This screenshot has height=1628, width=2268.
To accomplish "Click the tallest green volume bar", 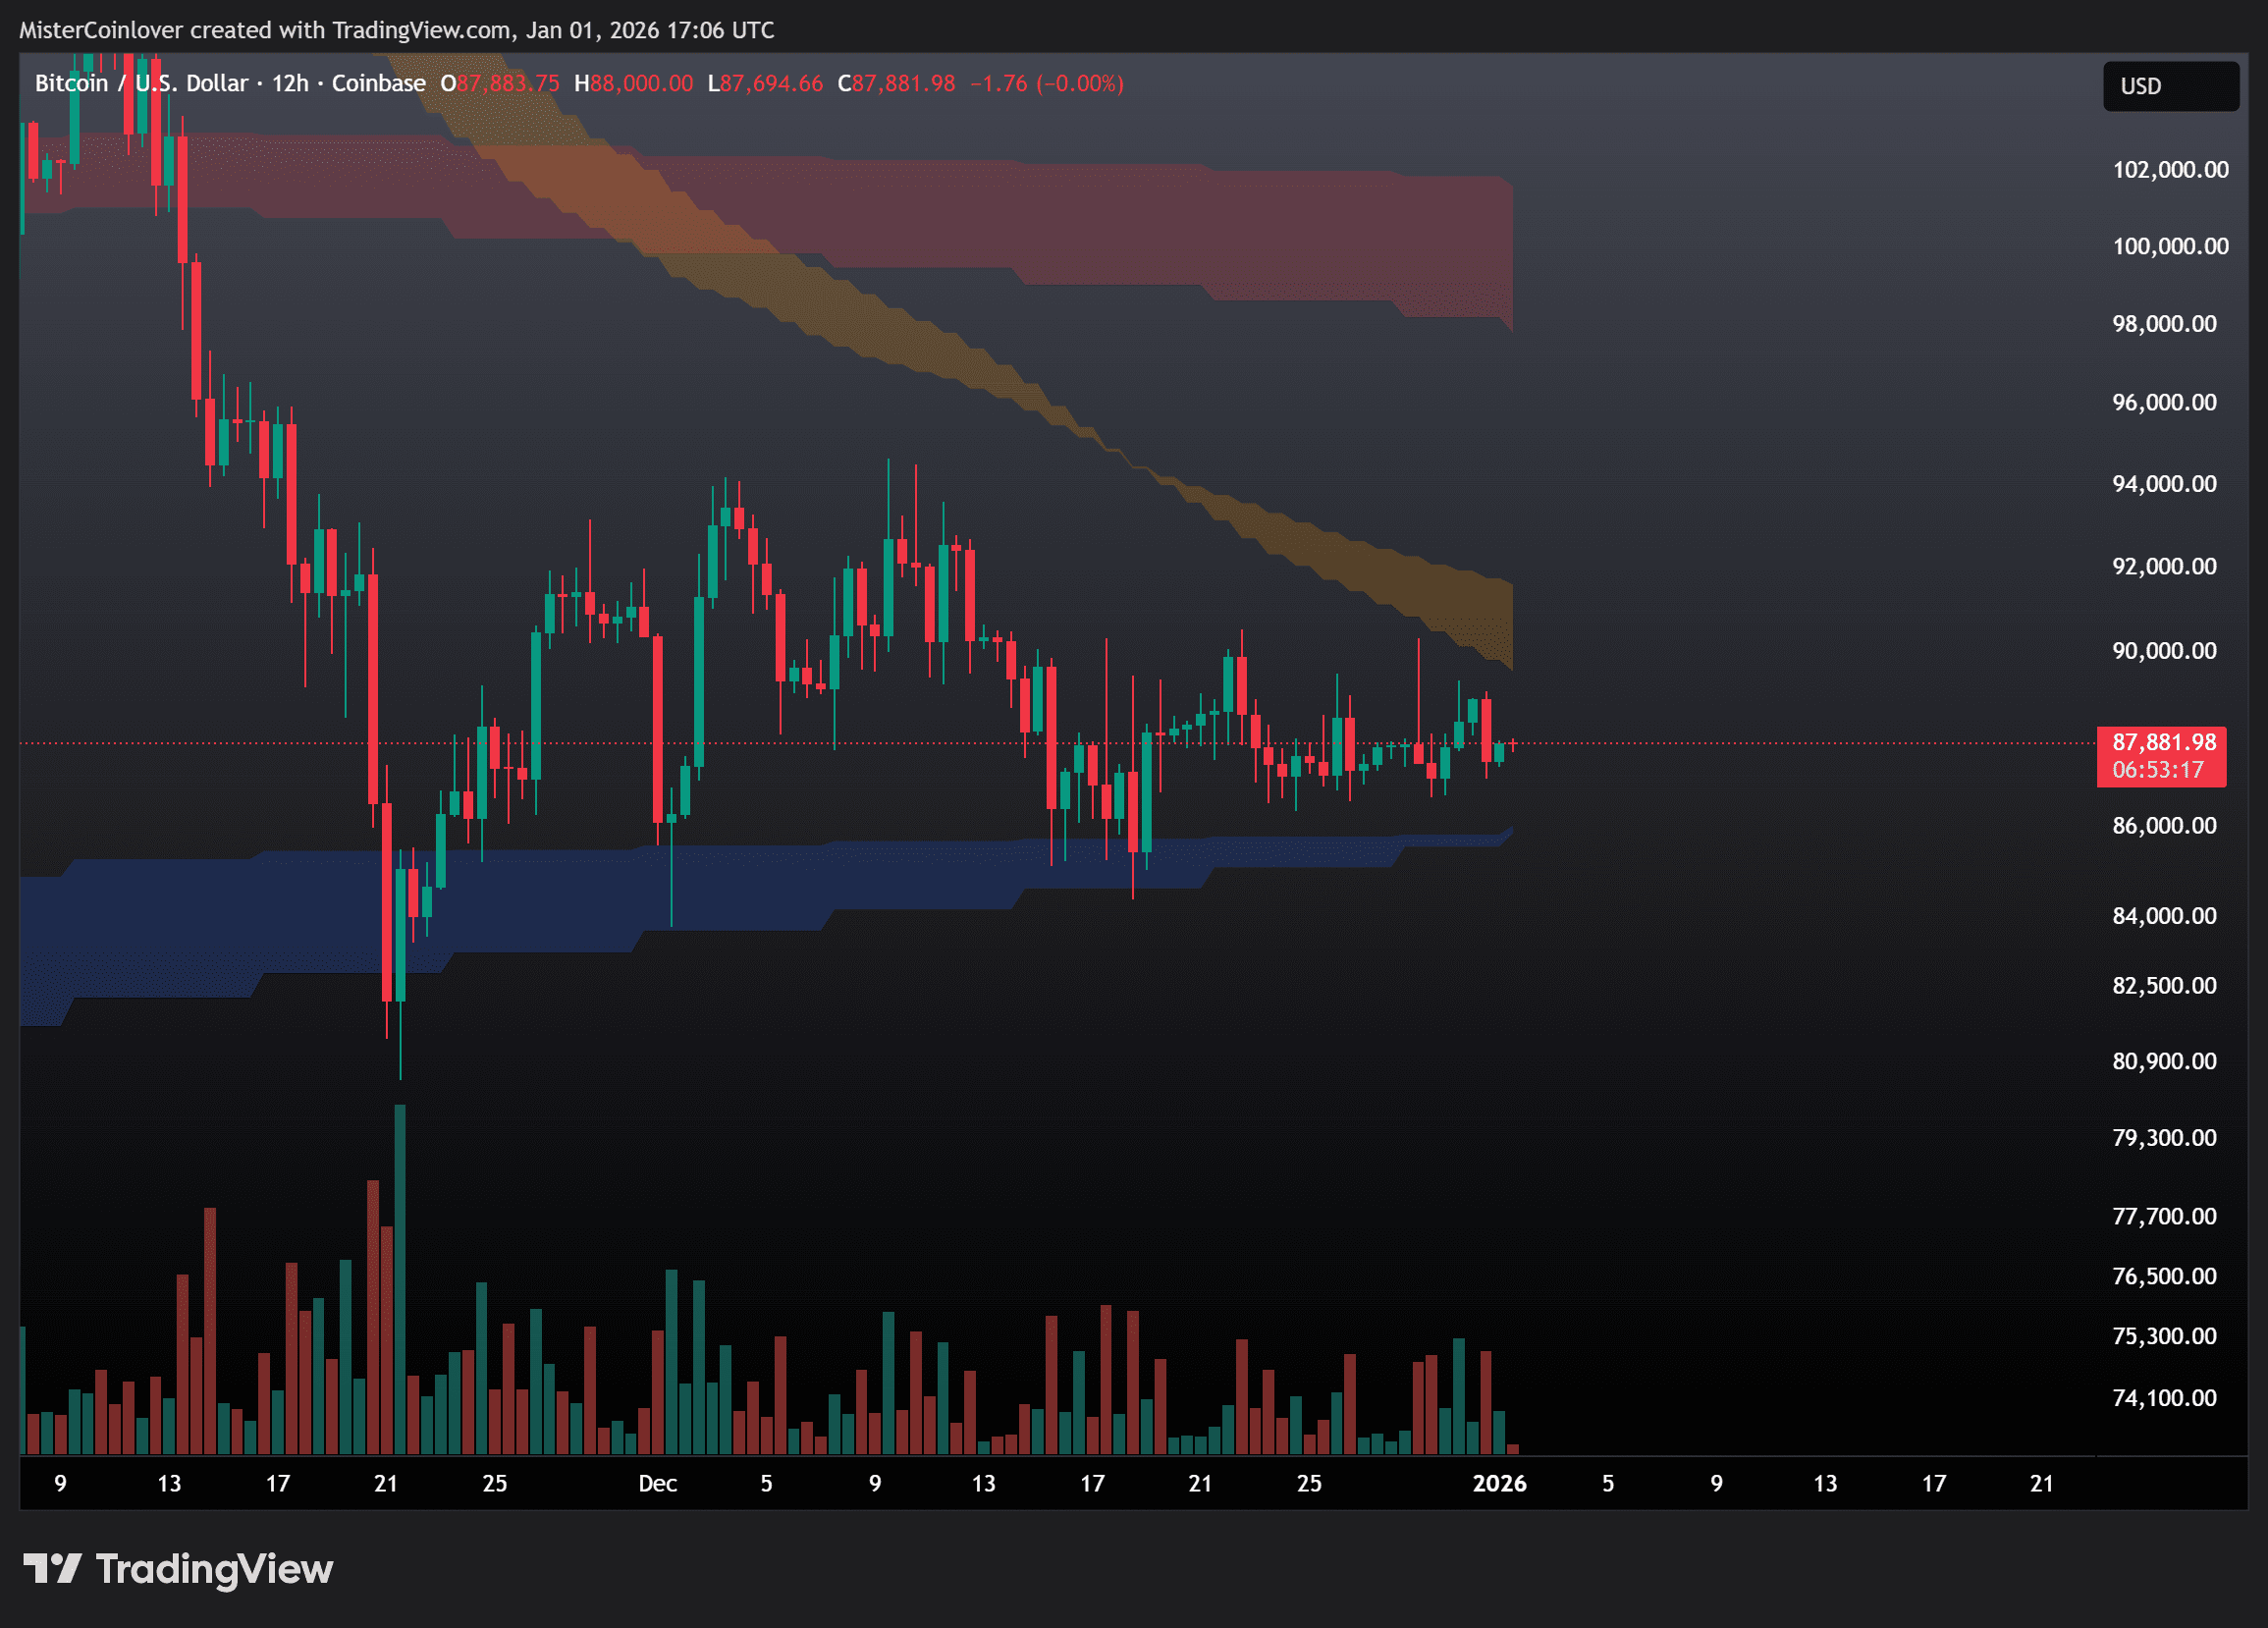I will pyautogui.click(x=400, y=1278).
